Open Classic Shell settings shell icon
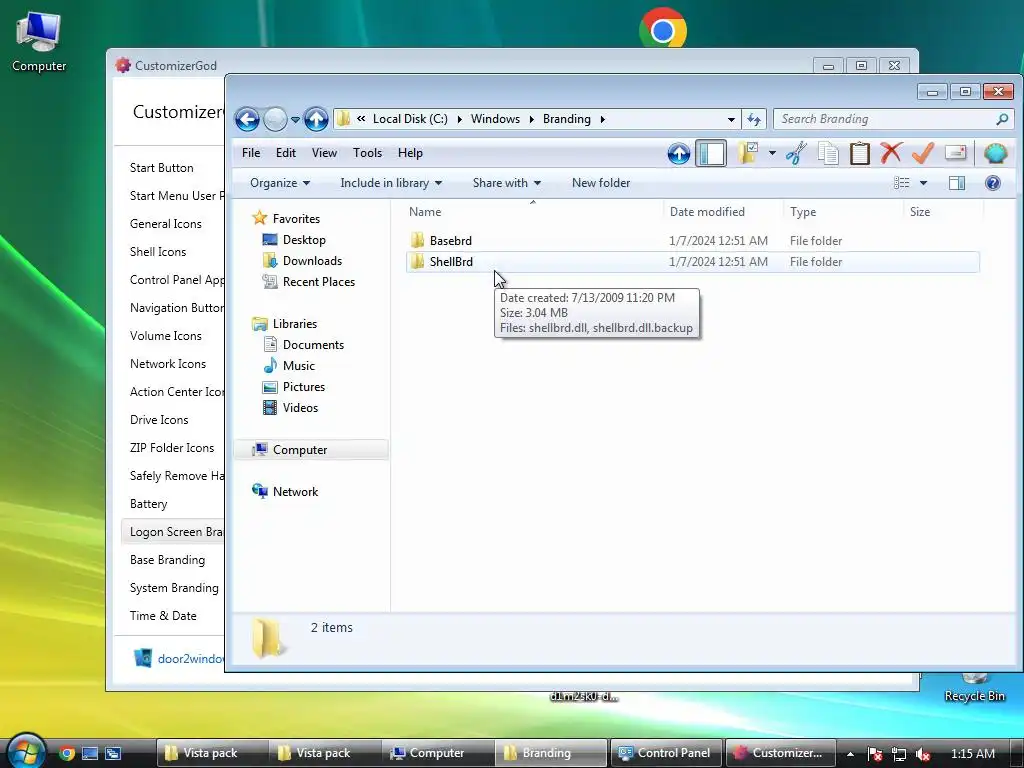The width and height of the screenshot is (1024, 768). (995, 153)
